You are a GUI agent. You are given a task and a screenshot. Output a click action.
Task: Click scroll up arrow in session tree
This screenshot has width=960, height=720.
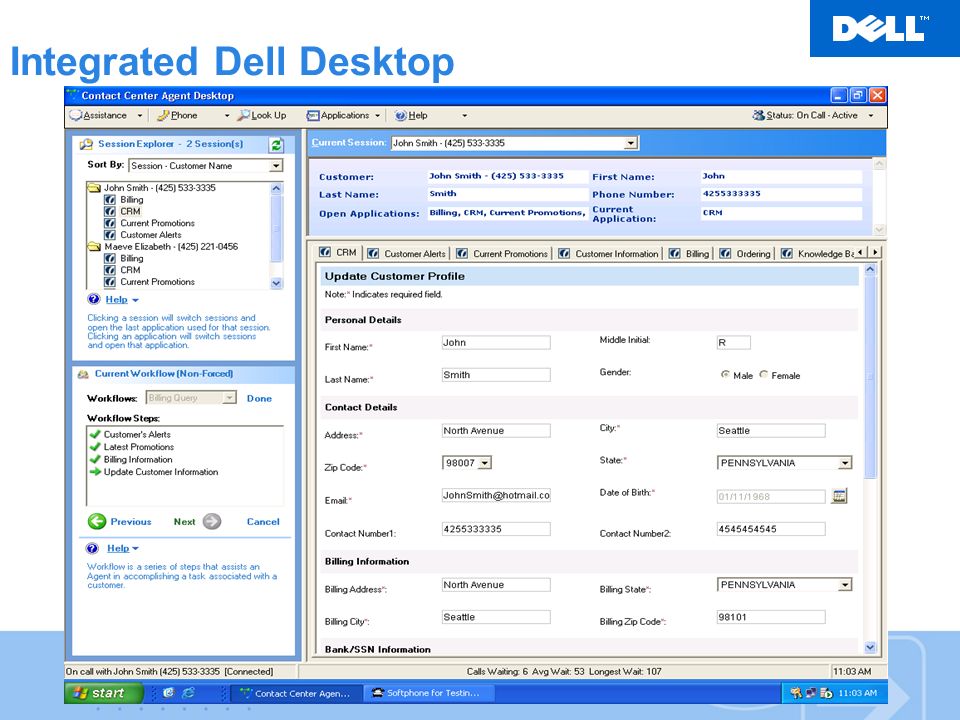(276, 189)
